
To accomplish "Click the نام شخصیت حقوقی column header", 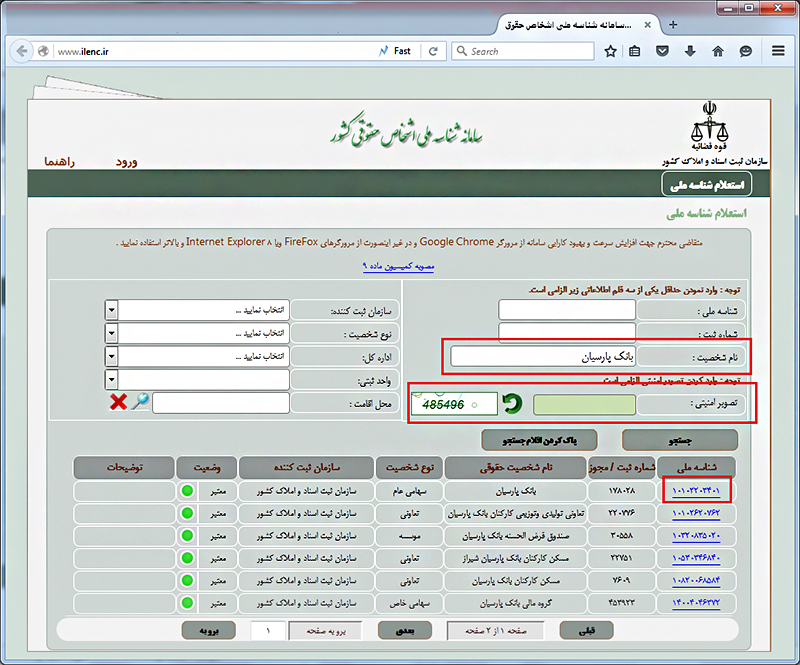I will 515,467.
